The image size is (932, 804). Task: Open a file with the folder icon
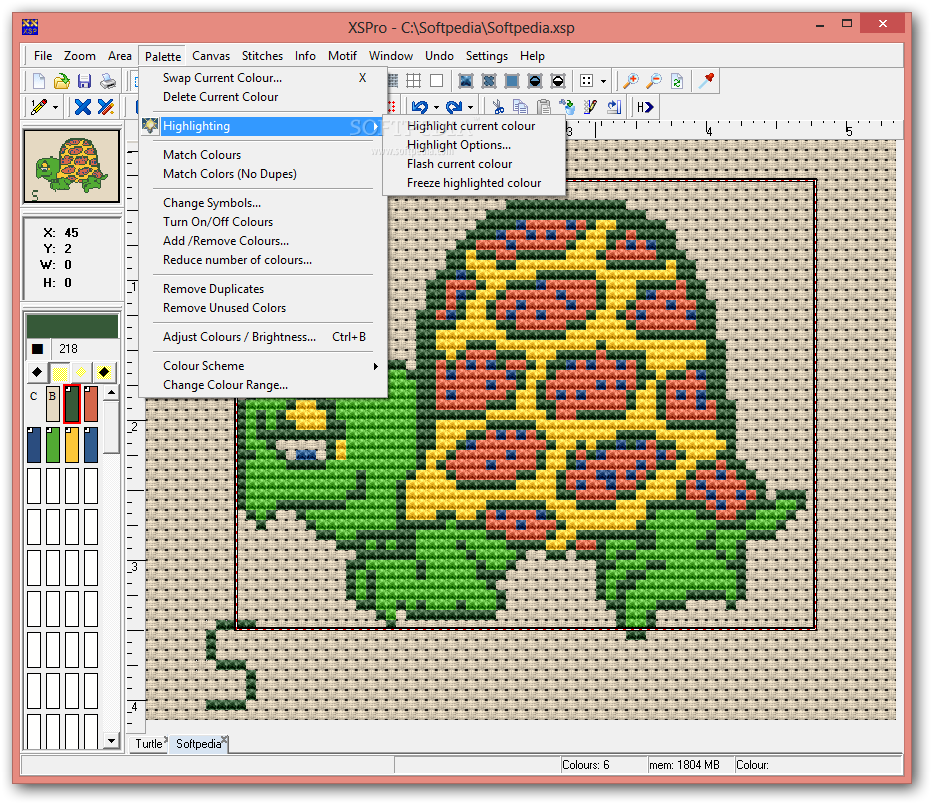tap(61, 81)
